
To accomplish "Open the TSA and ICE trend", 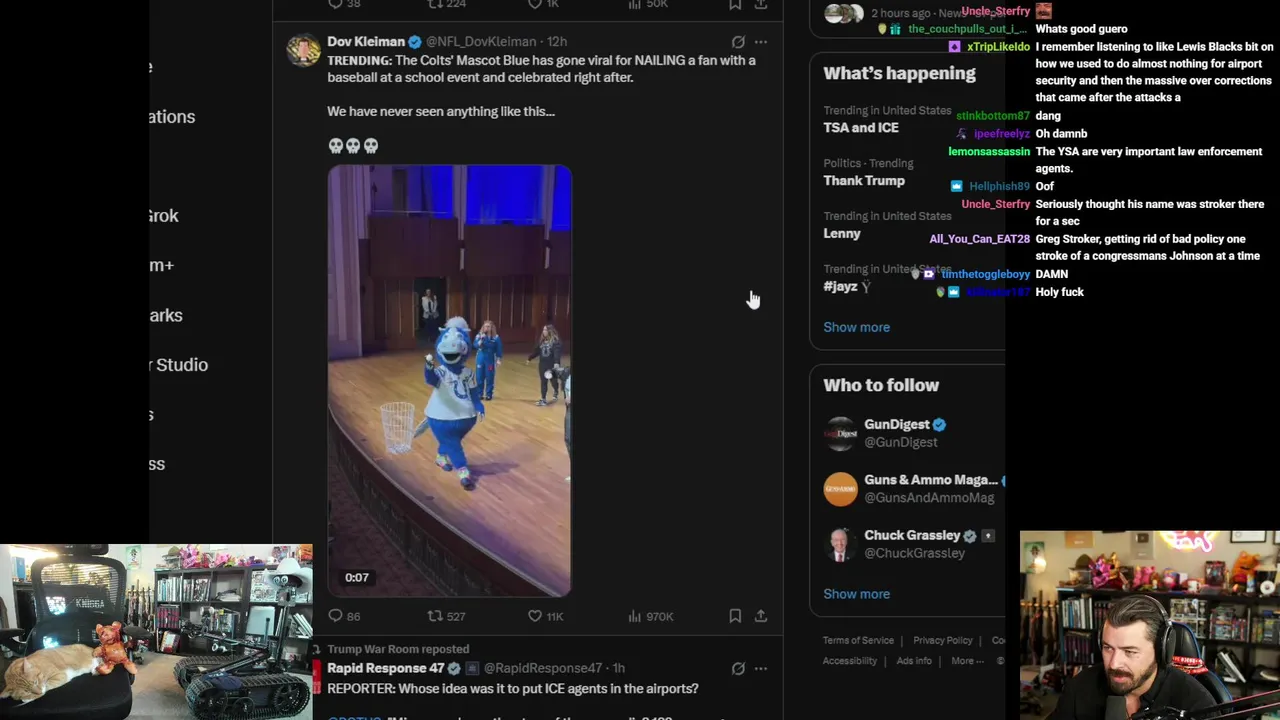I will (861, 128).
